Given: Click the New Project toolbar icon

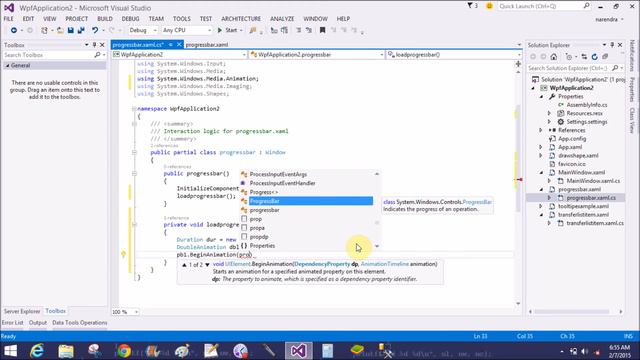Looking at the screenshot, I should click(x=44, y=30).
